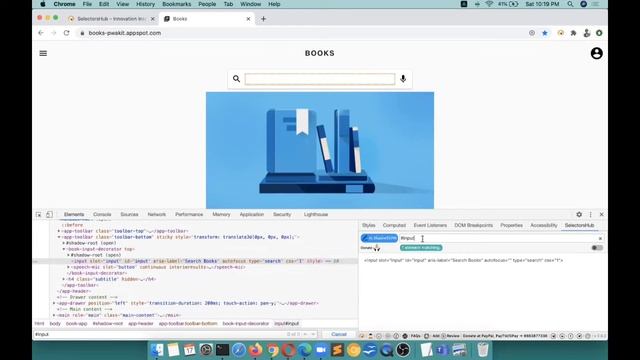This screenshot has width=640, height=360.
Task: Click the DevTools find bar containing #input
Action: 159,334
